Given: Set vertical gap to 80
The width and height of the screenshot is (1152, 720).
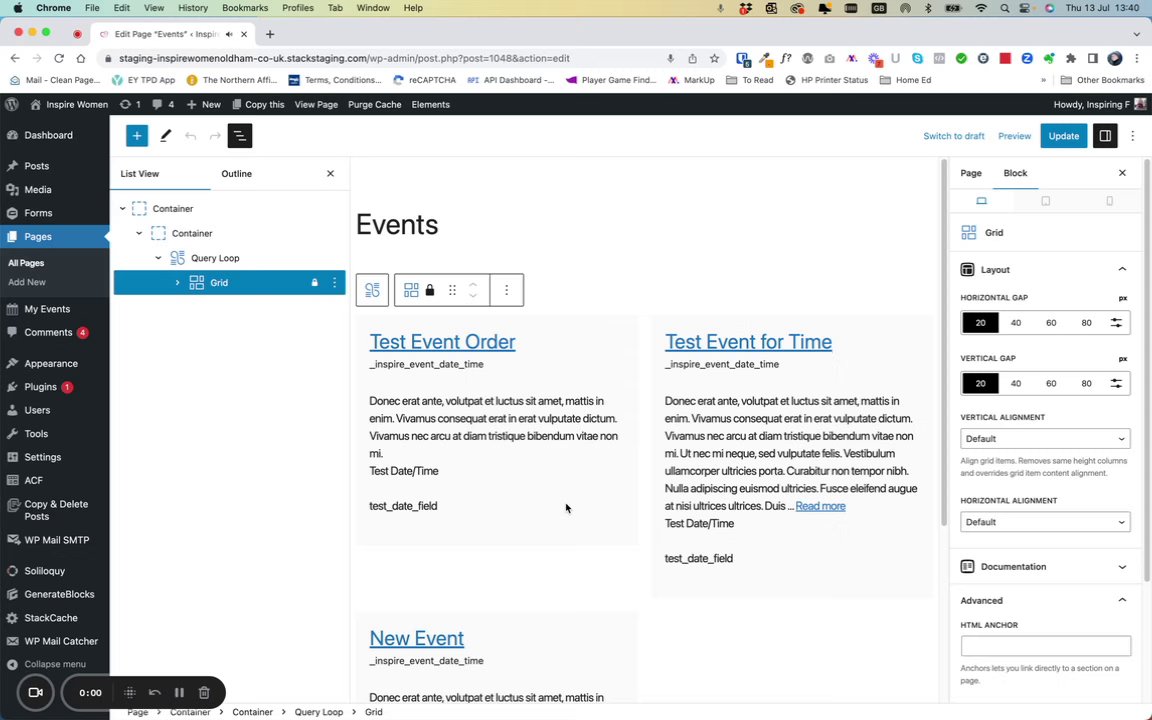Looking at the screenshot, I should pyautogui.click(x=1086, y=383).
